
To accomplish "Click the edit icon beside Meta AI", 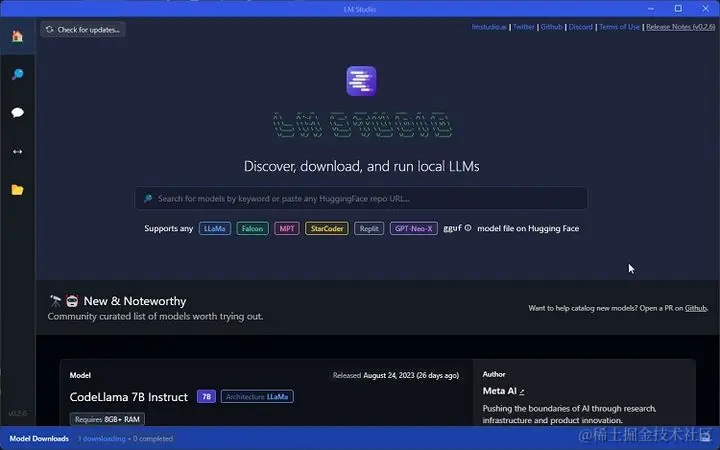I will click(522, 392).
